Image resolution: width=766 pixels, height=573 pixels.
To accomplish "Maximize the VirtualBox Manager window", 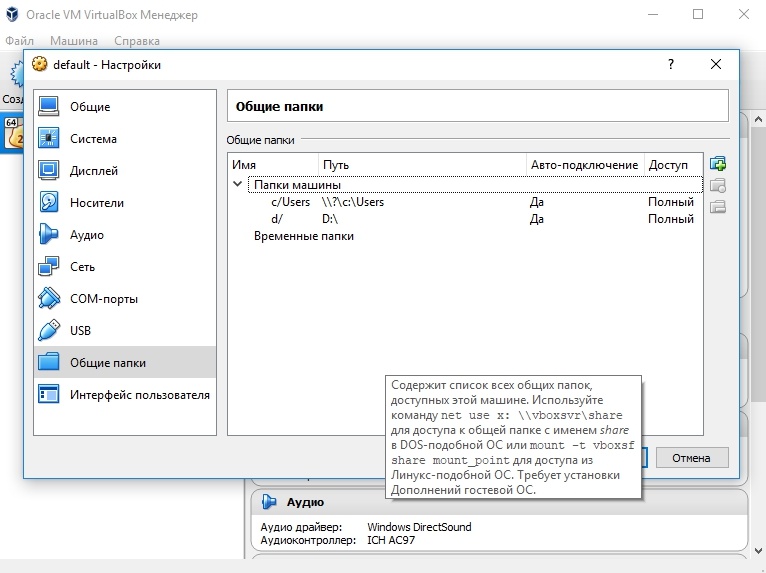I will pos(698,14).
